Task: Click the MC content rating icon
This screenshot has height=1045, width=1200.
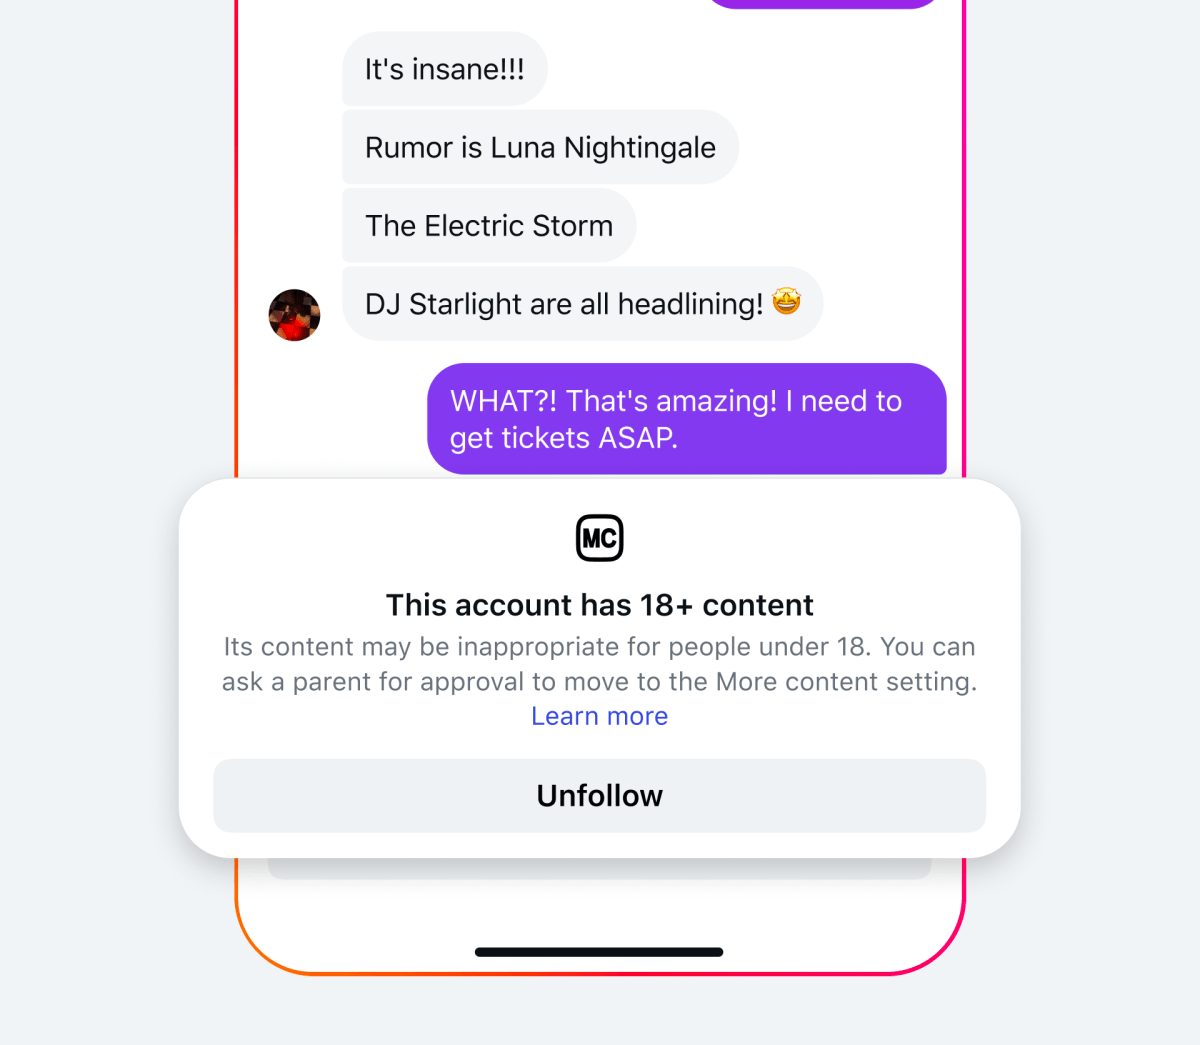Action: (600, 538)
